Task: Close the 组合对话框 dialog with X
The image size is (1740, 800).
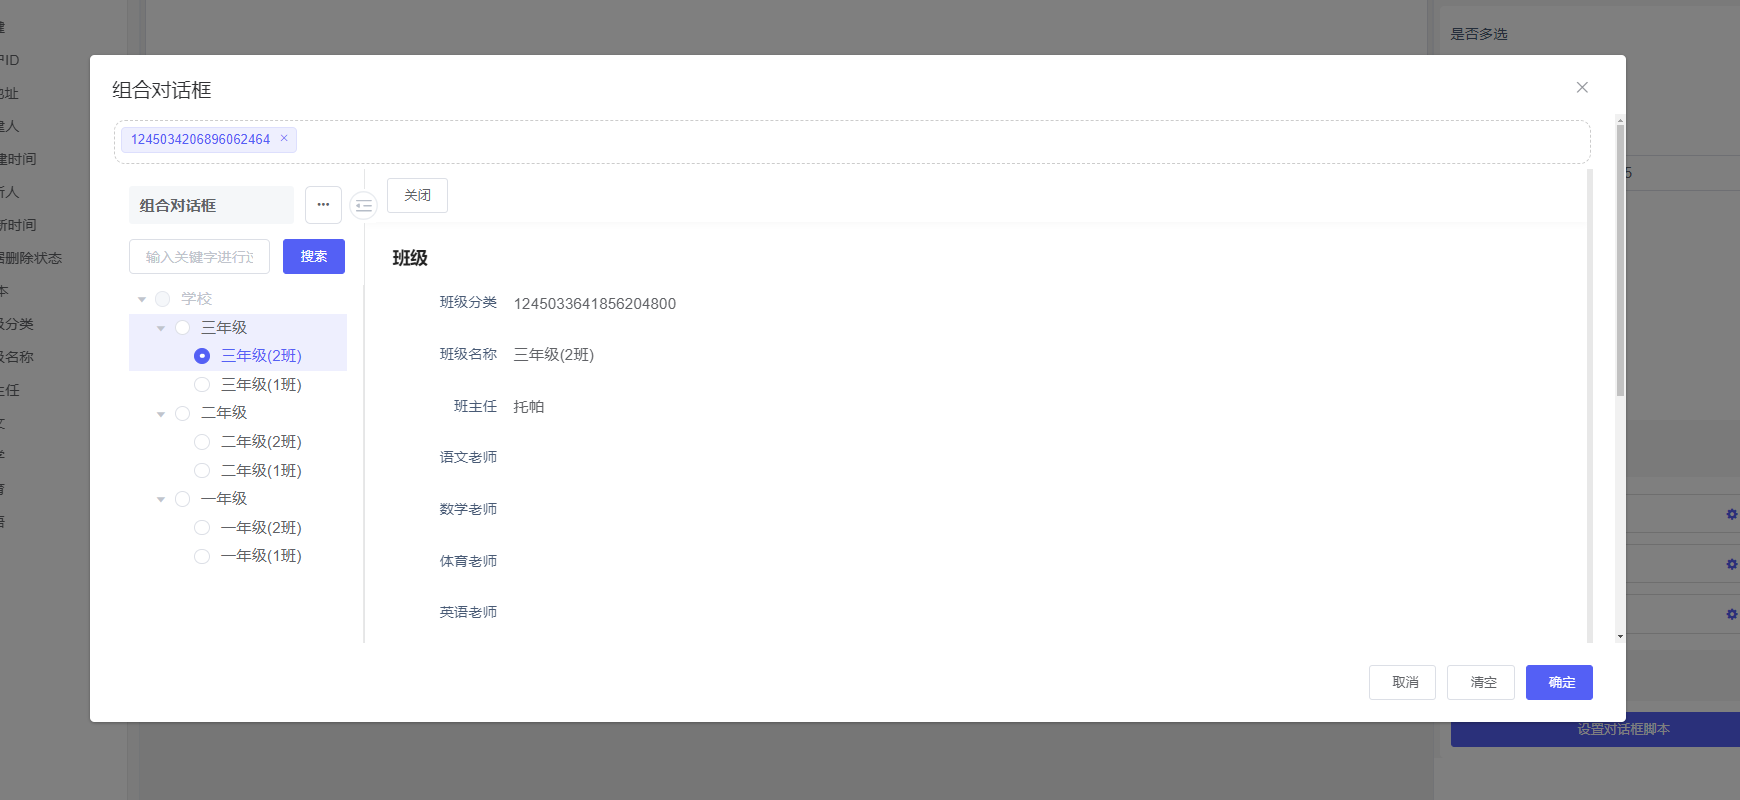Action: 1582,88
